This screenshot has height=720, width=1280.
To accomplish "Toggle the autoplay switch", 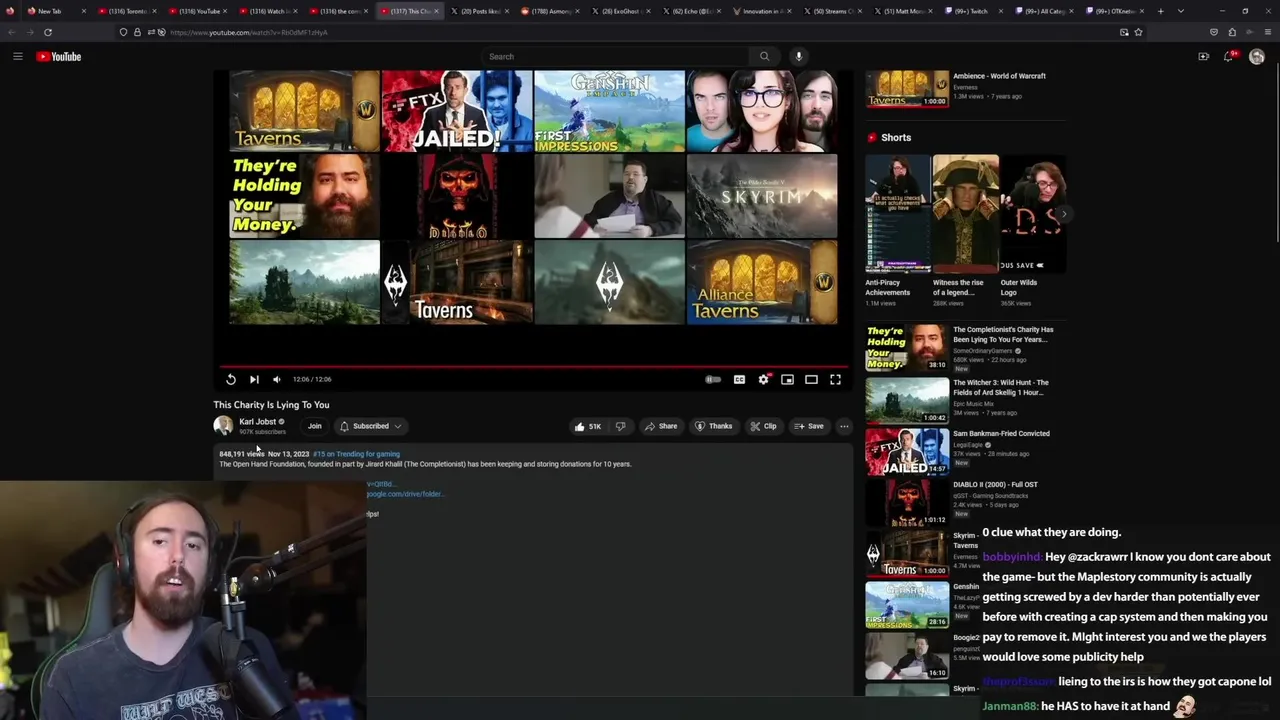I will (x=713, y=379).
